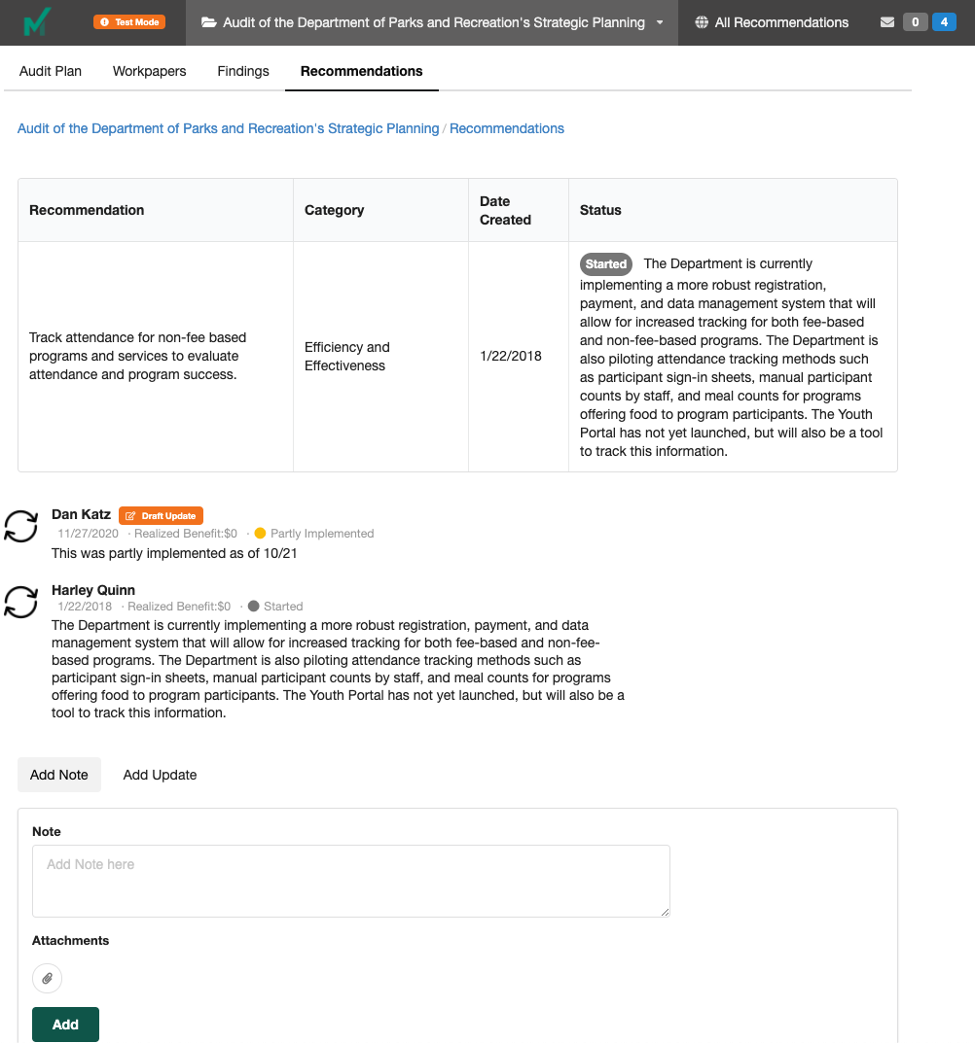Viewport: 977px width, 1043px height.
Task: Click the green Add button
Action: click(x=66, y=1024)
